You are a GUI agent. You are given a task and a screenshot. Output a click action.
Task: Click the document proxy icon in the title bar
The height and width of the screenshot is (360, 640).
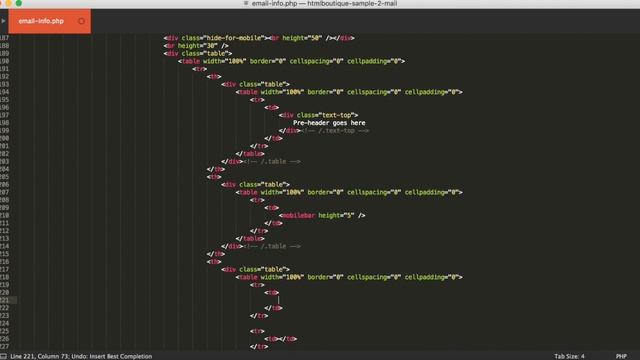click(x=246, y=3)
